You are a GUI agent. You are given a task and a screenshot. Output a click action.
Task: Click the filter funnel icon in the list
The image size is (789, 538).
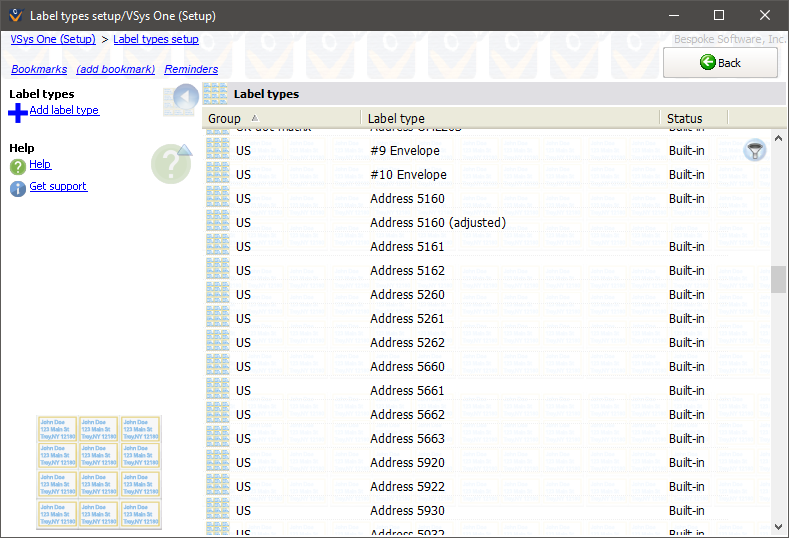[755, 151]
